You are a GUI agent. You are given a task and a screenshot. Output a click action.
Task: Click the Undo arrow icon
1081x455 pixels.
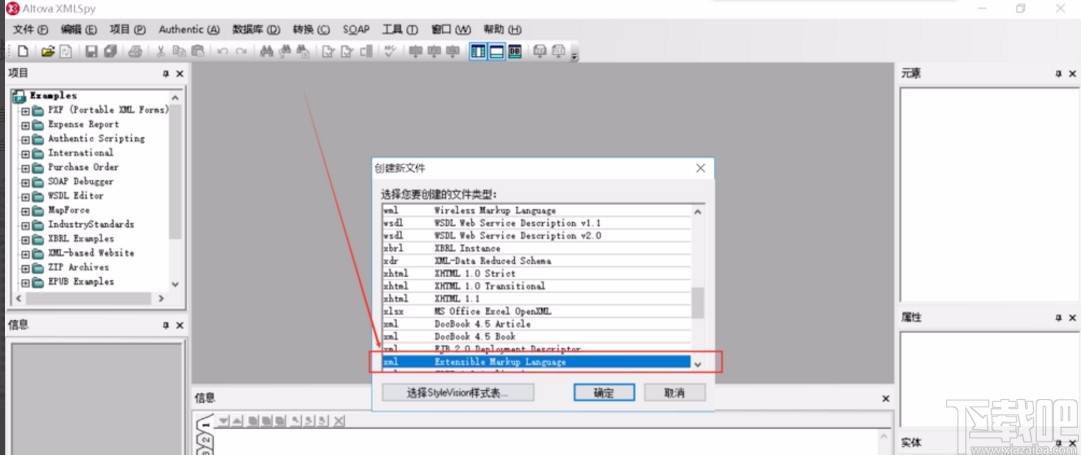click(223, 51)
